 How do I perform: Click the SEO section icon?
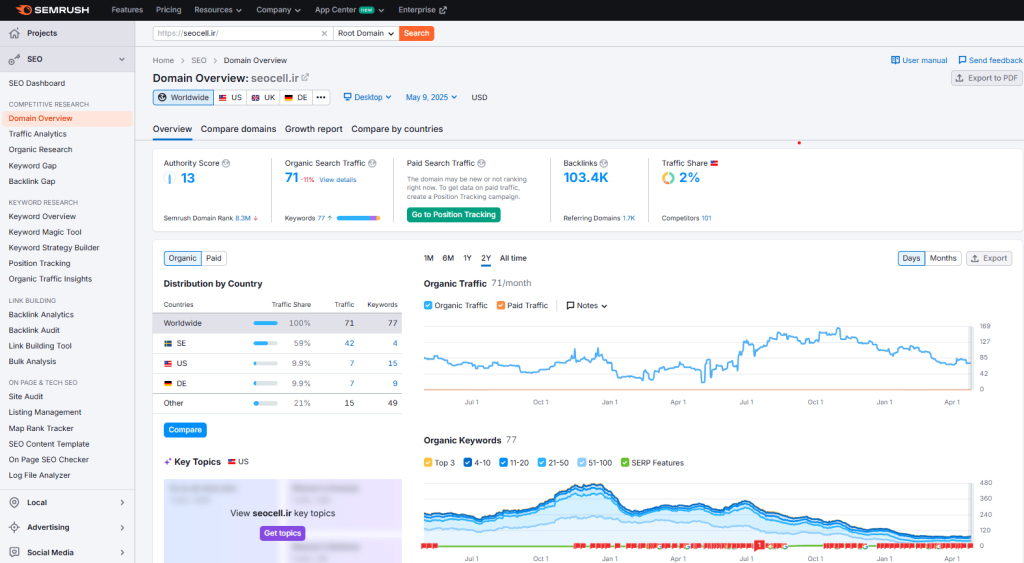tap(14, 59)
